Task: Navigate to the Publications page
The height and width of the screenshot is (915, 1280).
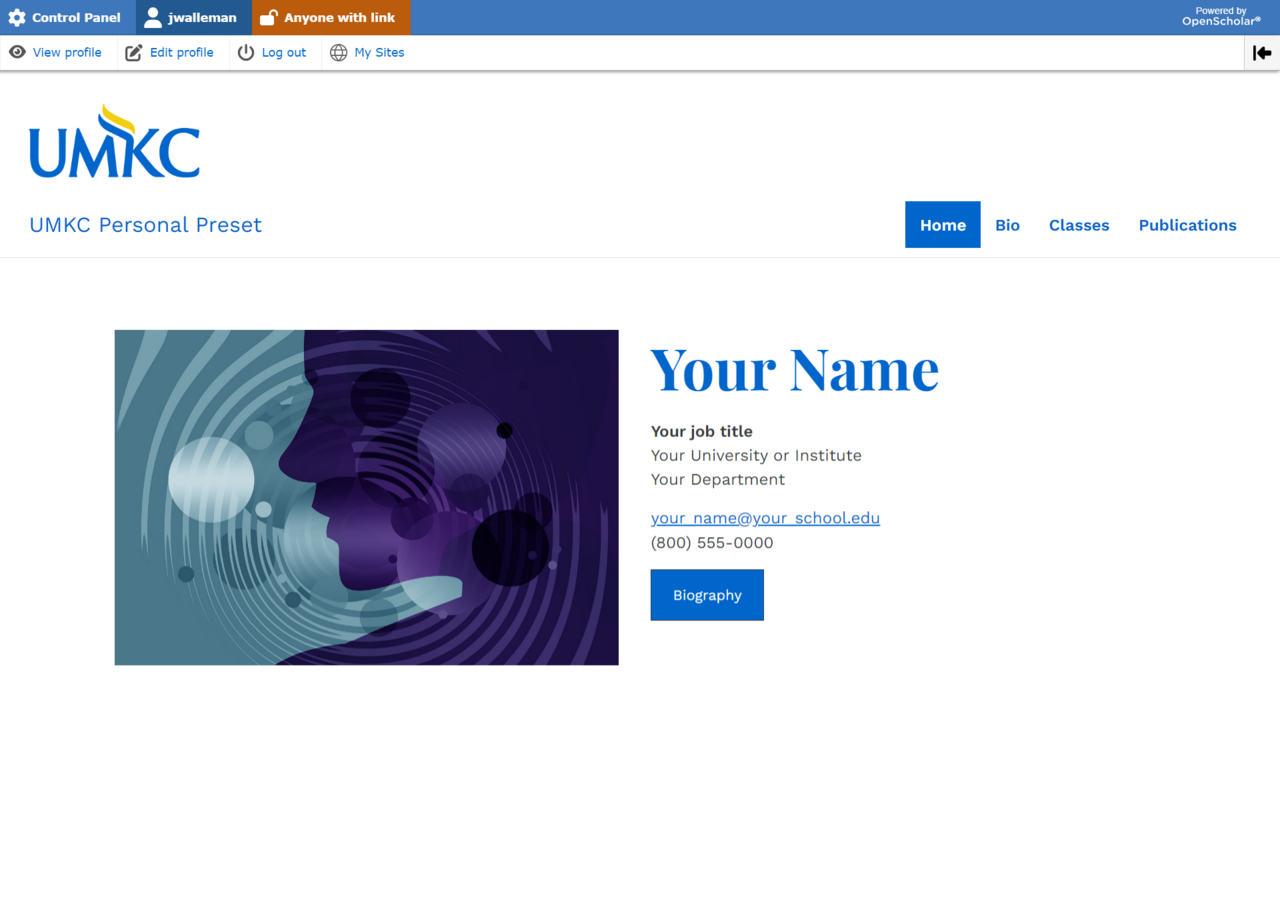Action: 1187,225
